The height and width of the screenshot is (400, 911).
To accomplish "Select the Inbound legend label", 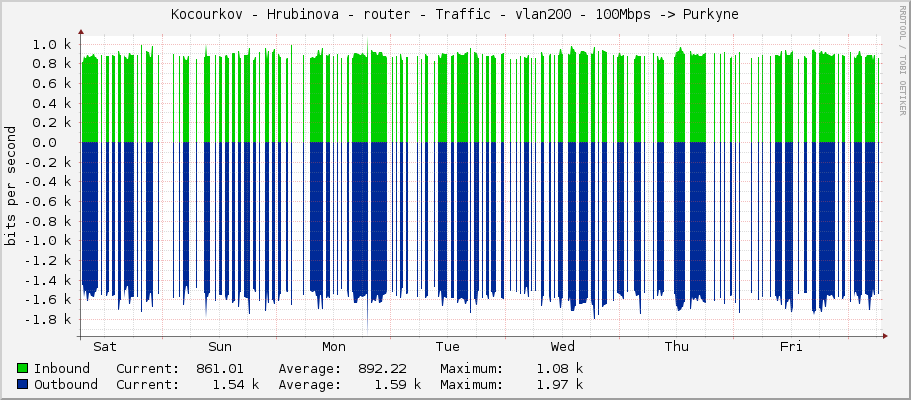I will 62,368.
